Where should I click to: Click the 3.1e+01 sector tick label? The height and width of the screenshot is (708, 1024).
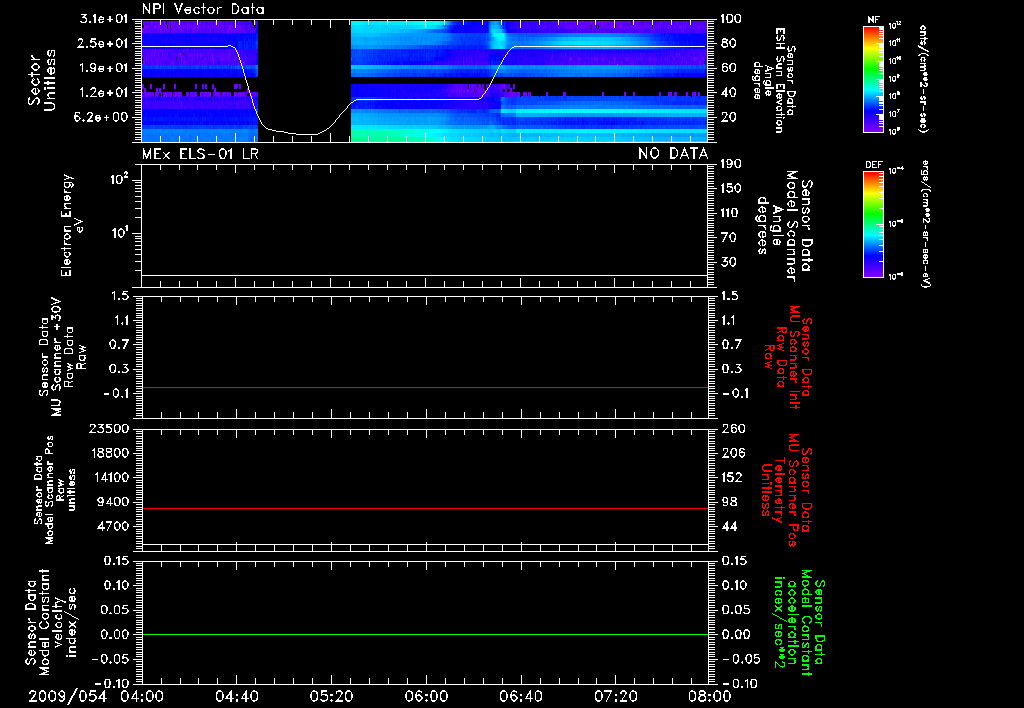coord(104,19)
